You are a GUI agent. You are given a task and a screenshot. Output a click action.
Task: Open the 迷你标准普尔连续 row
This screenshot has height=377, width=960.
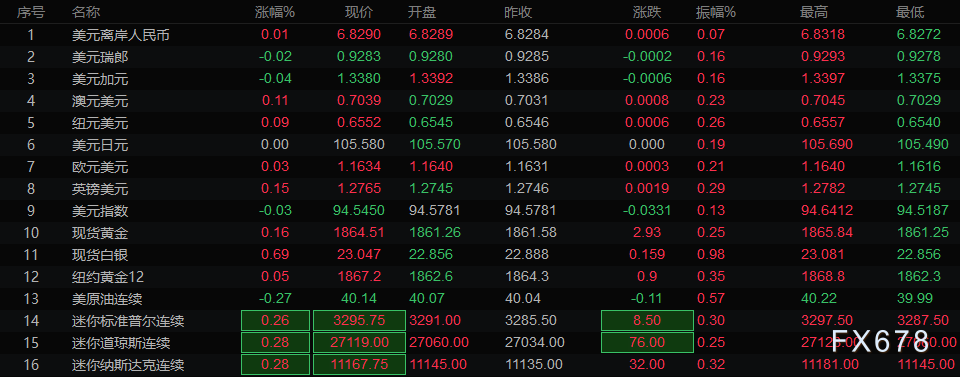click(480, 321)
